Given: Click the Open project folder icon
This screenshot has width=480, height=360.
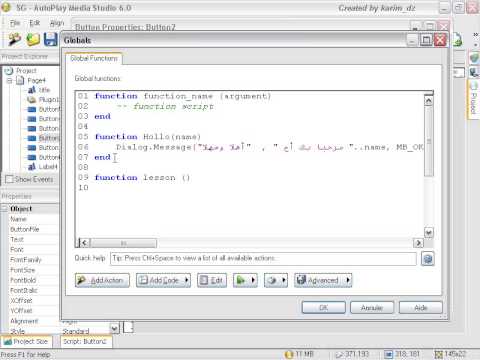Looking at the screenshot, I should point(33,39).
